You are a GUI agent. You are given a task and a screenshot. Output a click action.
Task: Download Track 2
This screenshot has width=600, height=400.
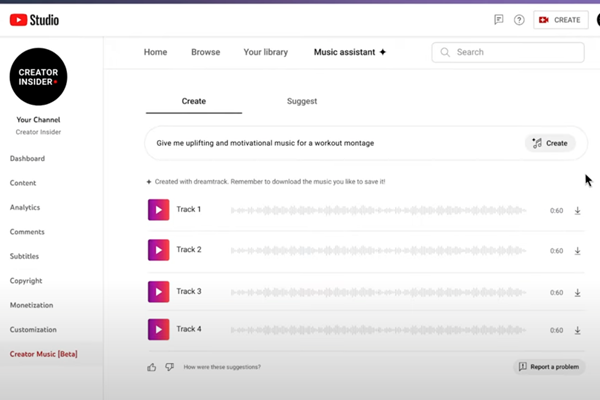tap(577, 250)
